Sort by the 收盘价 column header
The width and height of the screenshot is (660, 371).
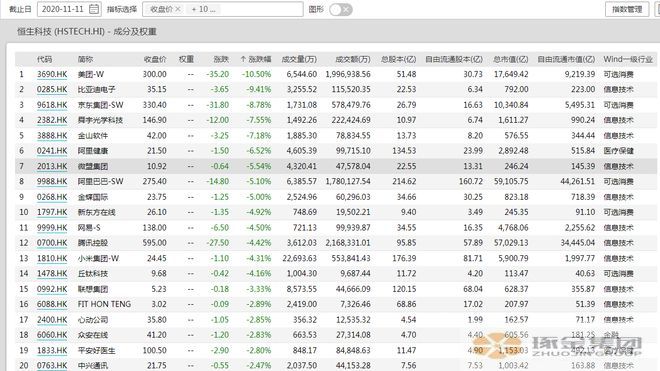pyautogui.click(x=155, y=59)
